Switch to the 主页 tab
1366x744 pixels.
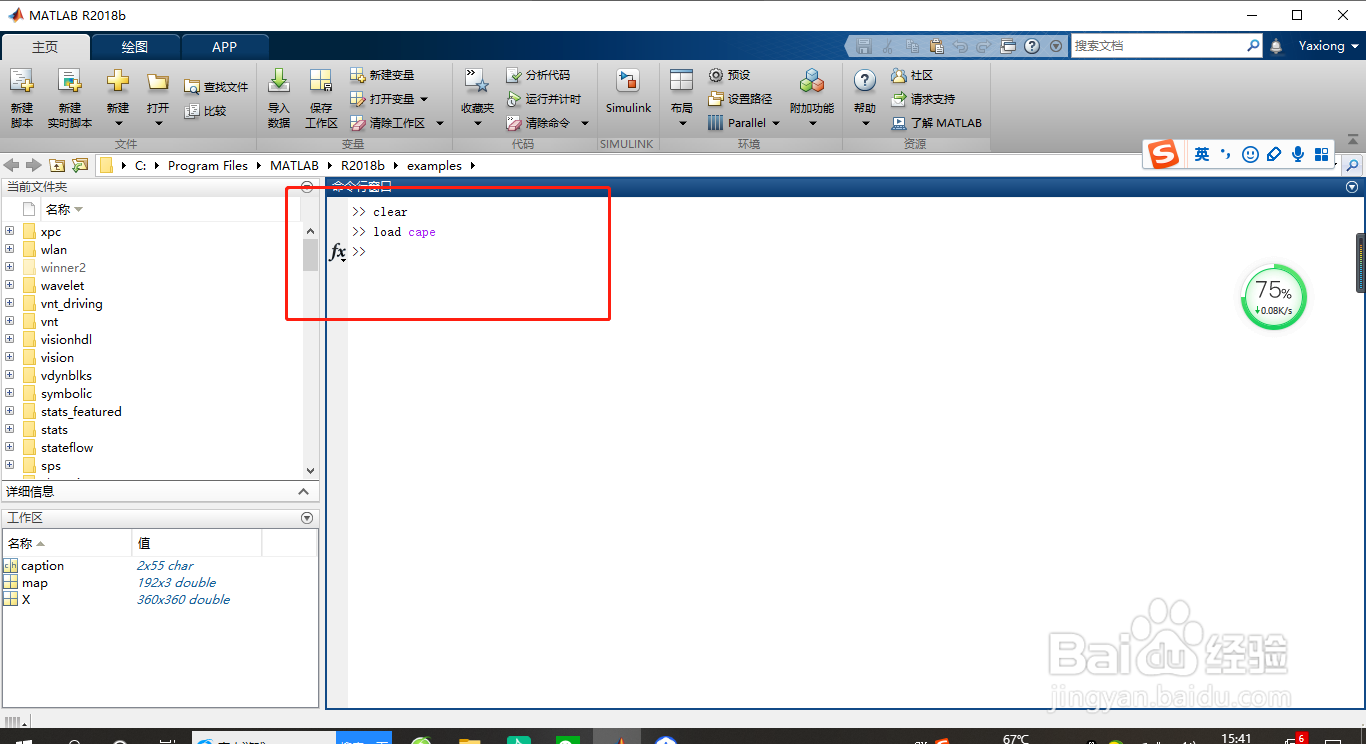click(45, 47)
